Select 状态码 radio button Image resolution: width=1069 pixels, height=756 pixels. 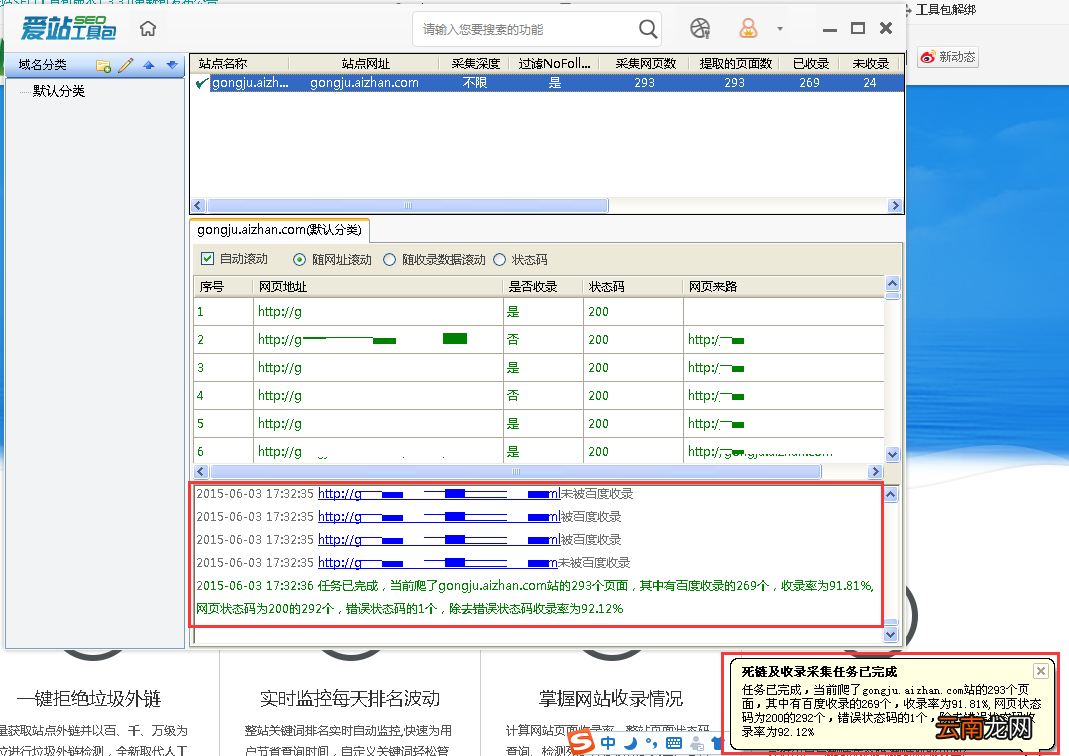[x=500, y=260]
